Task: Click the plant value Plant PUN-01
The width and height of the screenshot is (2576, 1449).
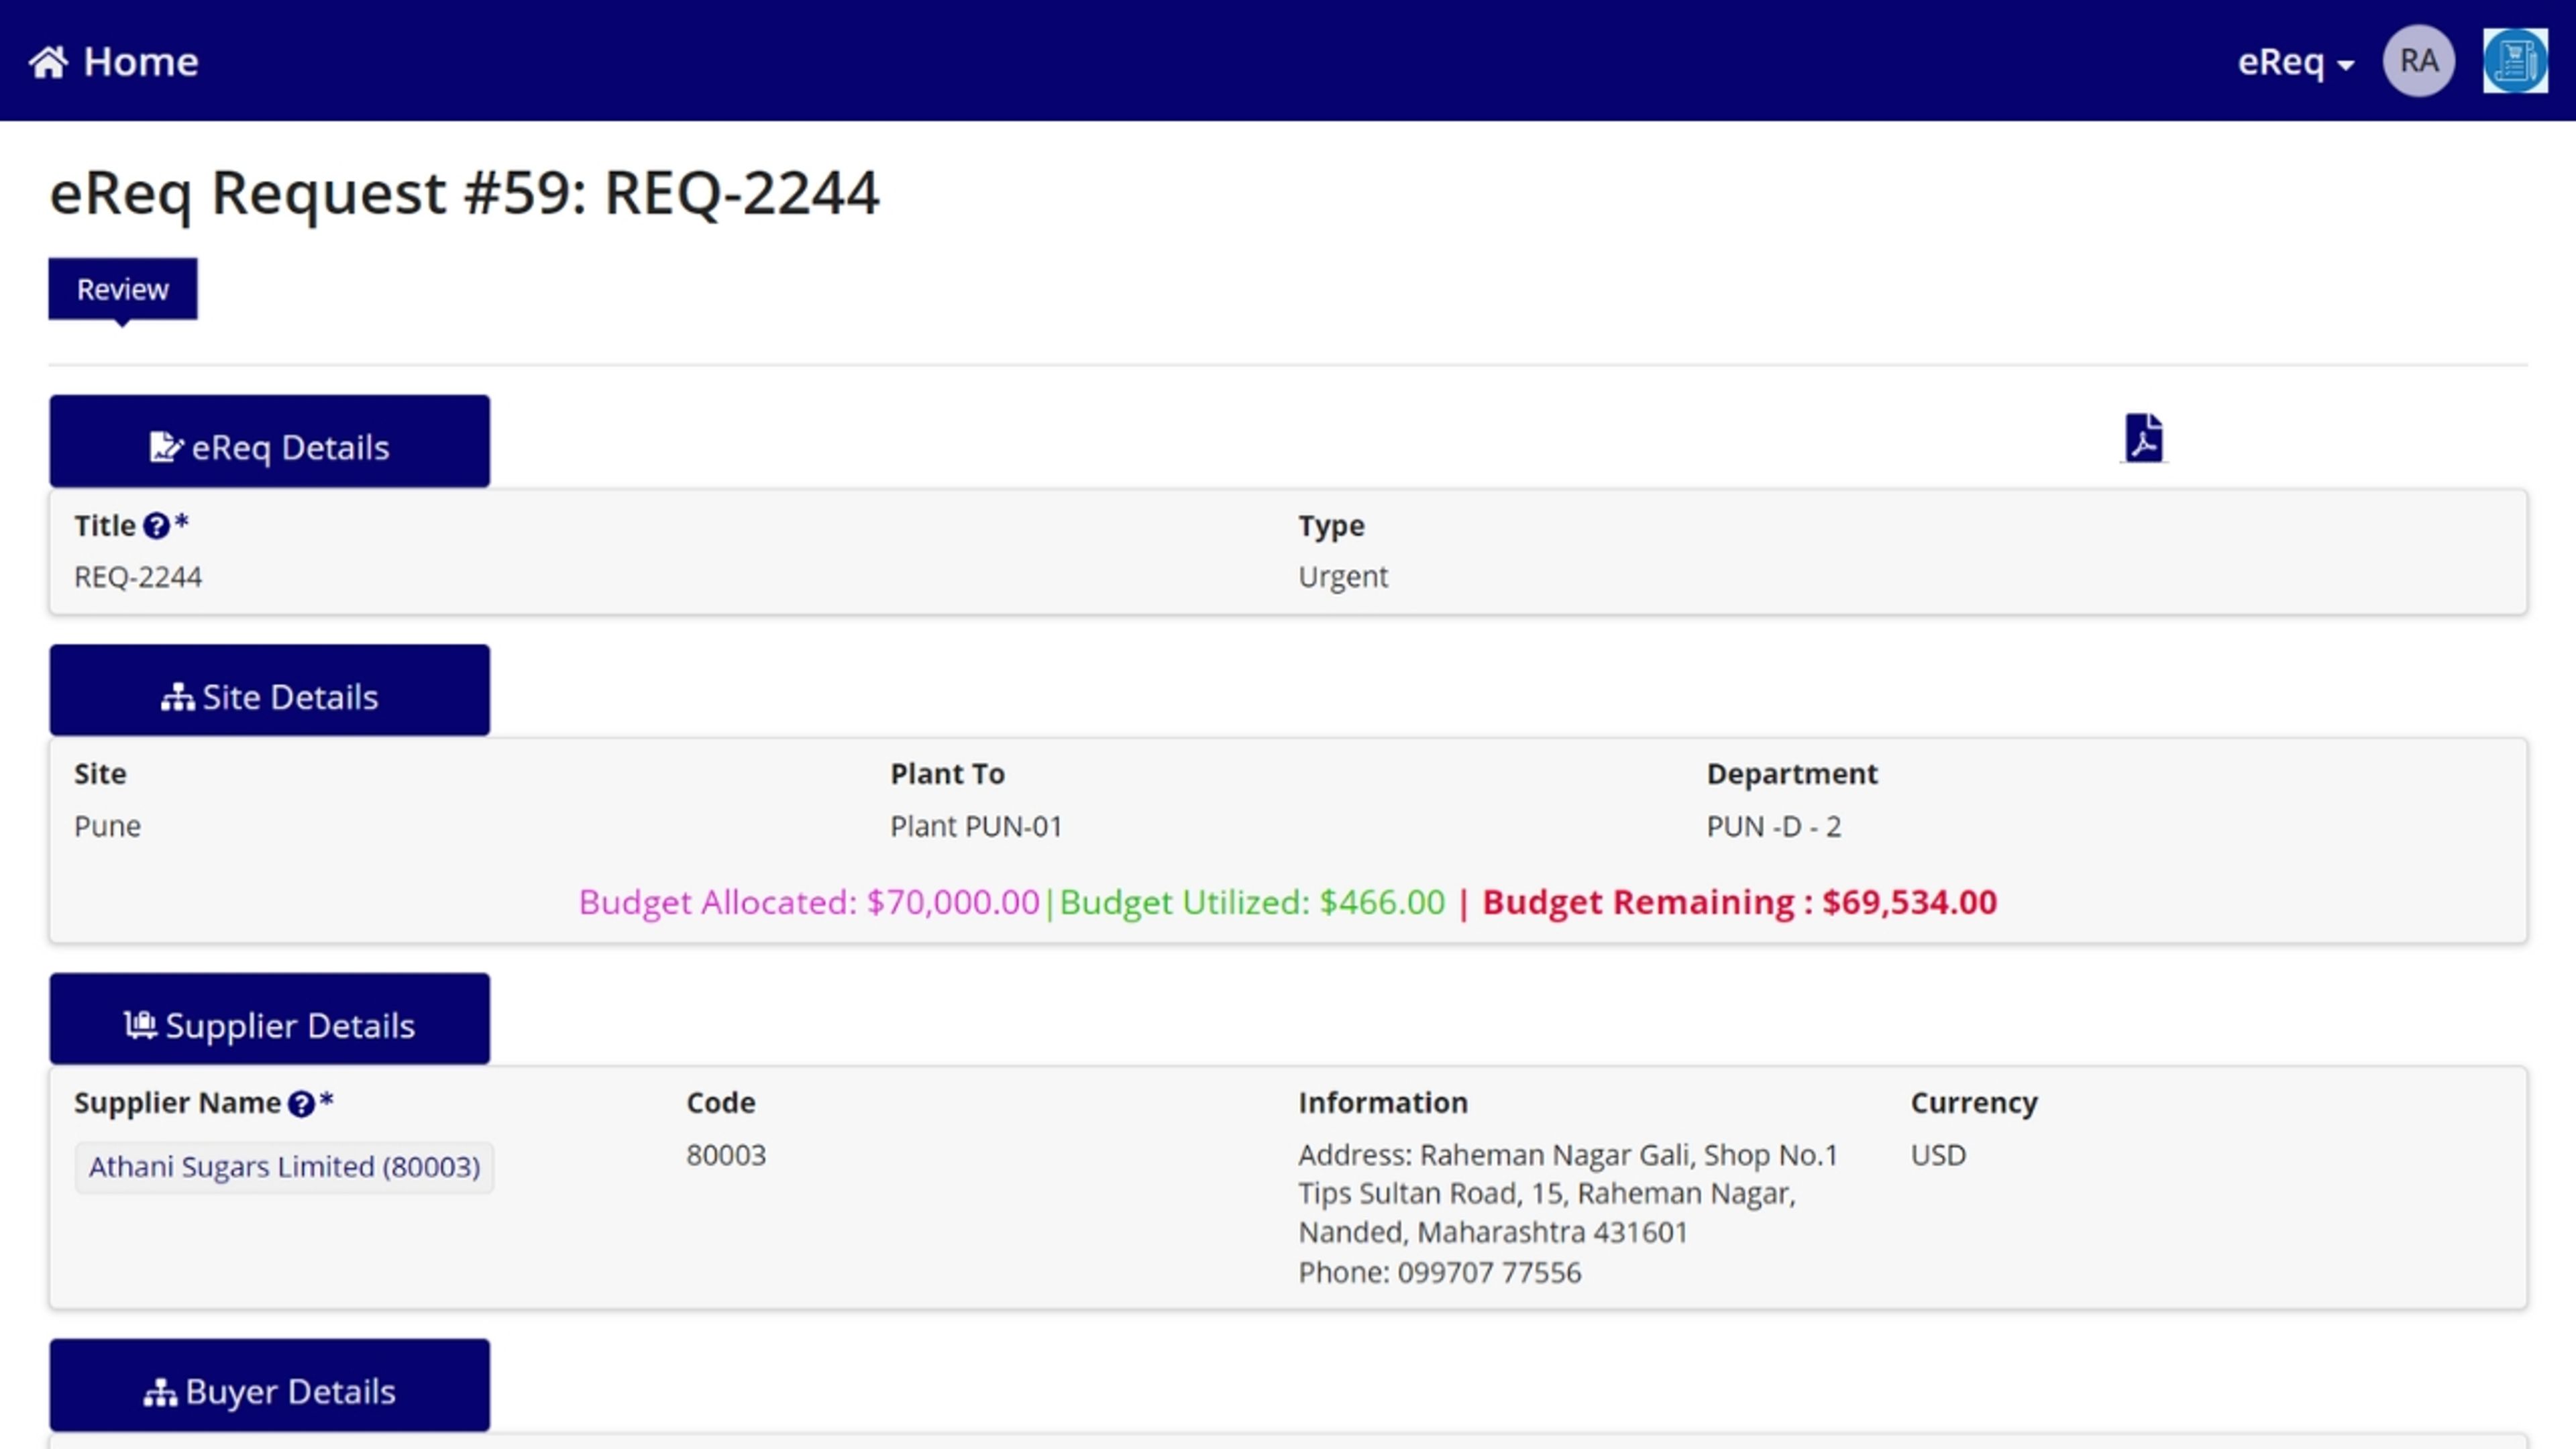Action: [x=976, y=826]
